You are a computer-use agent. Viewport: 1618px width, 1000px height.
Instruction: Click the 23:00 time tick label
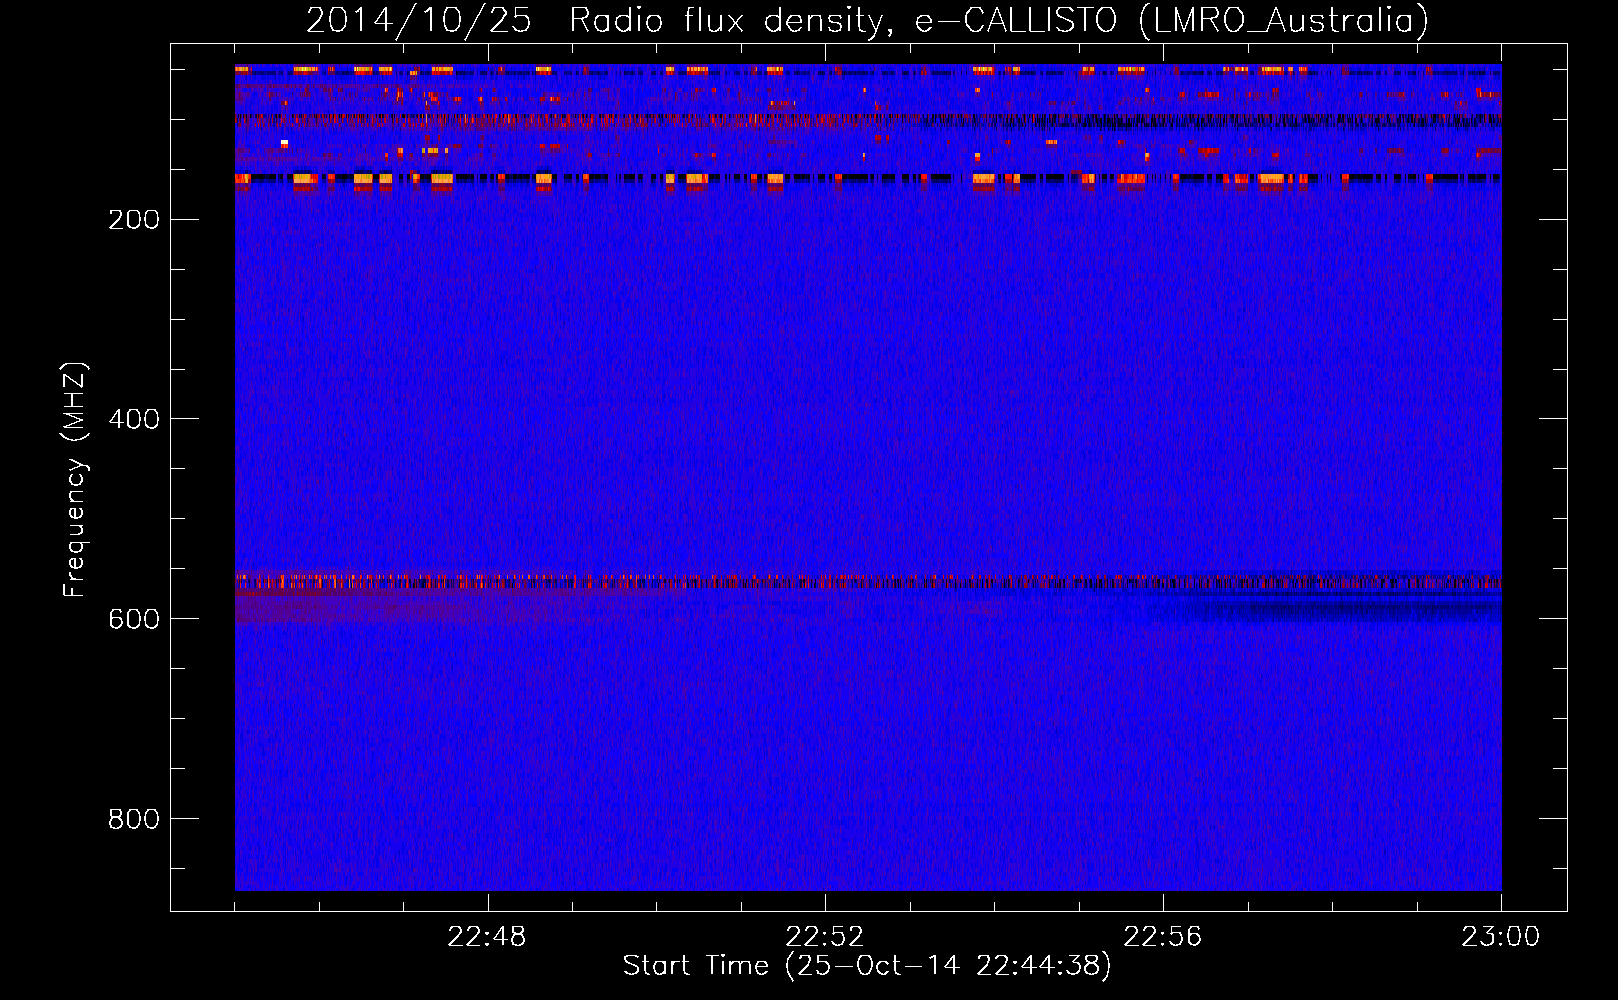(1501, 937)
